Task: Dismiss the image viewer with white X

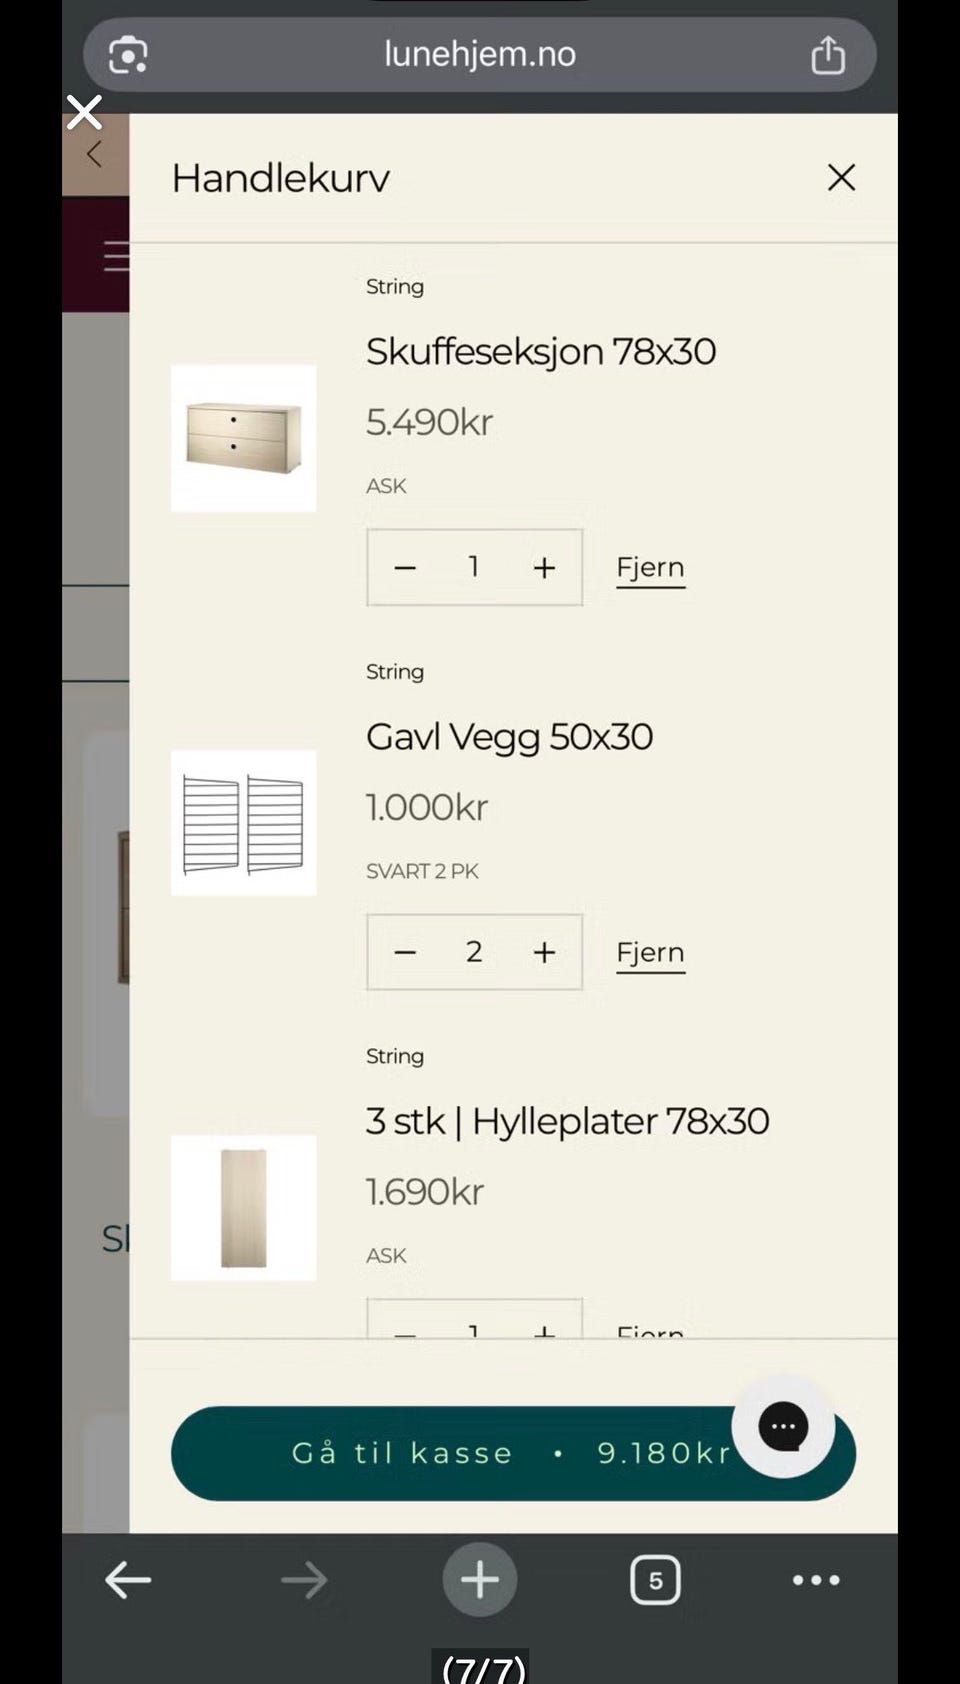Action: [x=84, y=112]
